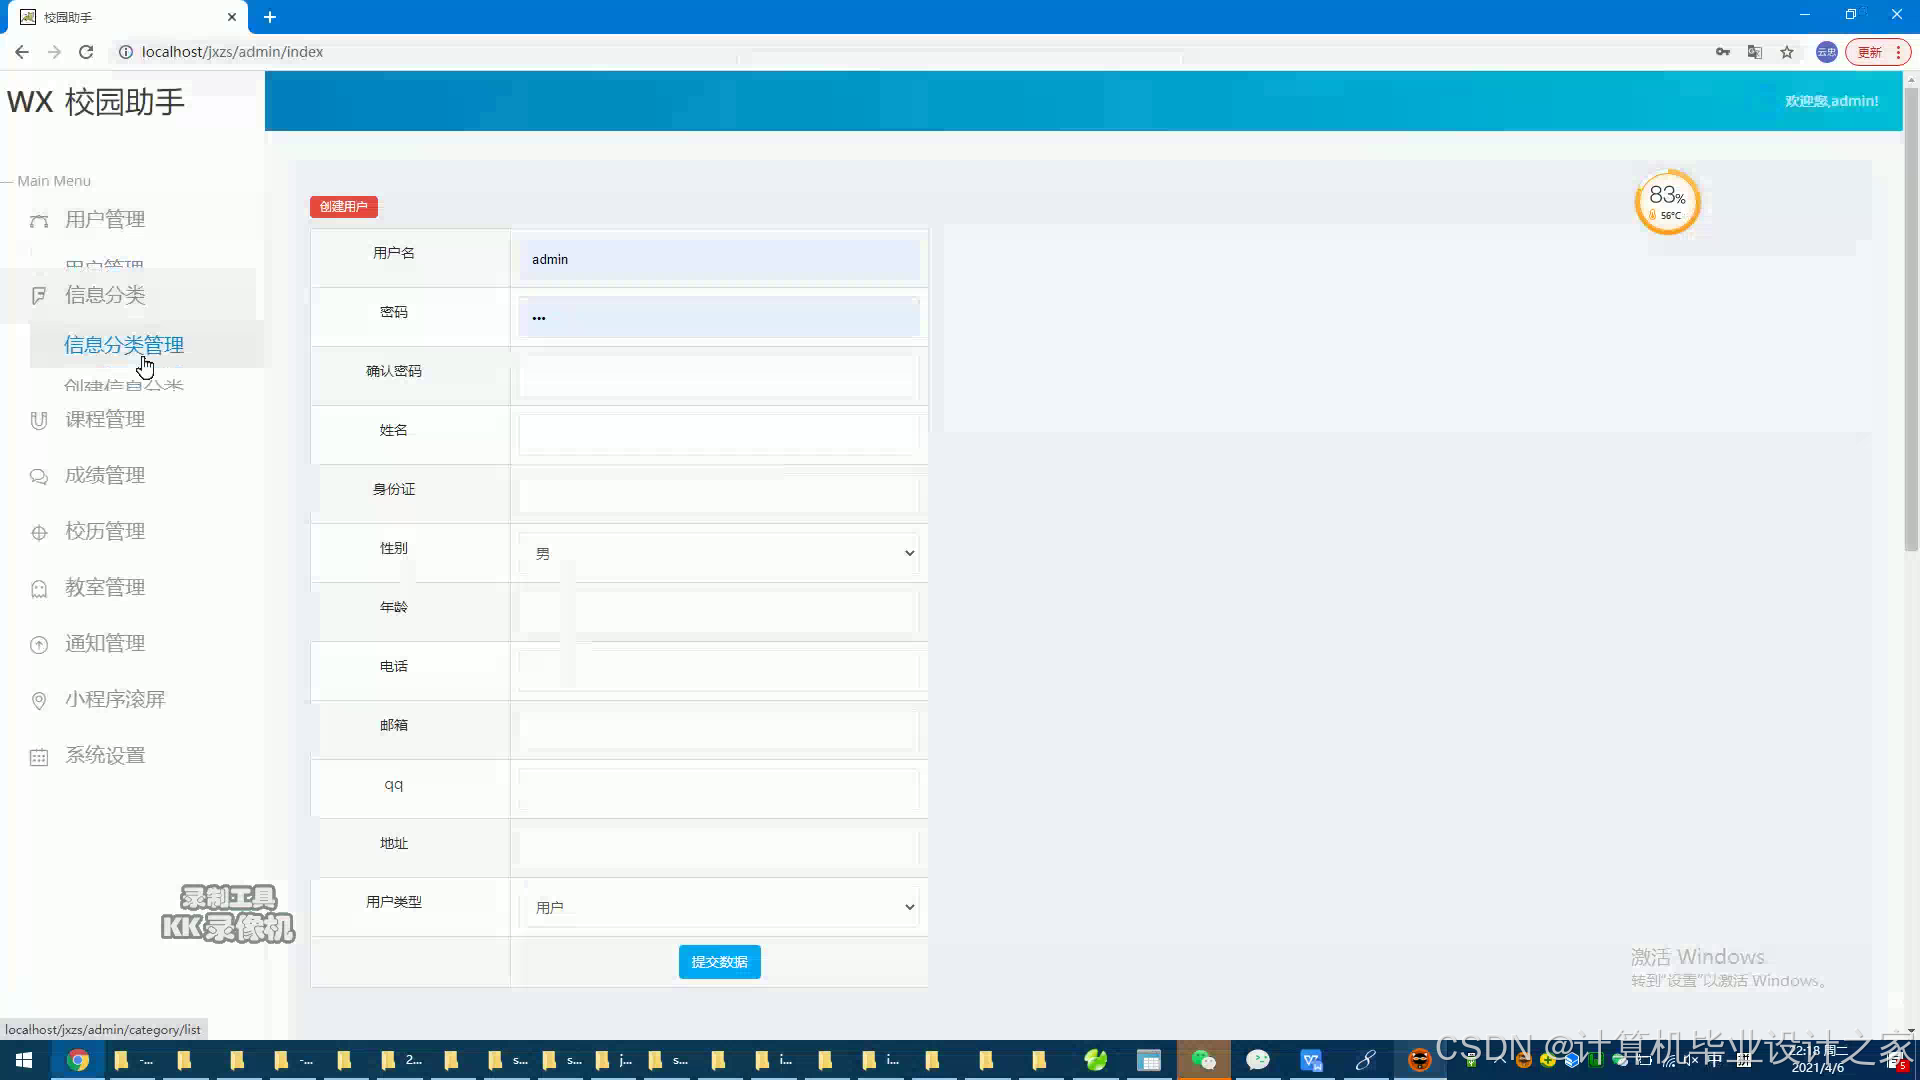The image size is (1920, 1080).
Task: Expand 小程序滚屏 sidebar section
Action: tap(115, 699)
